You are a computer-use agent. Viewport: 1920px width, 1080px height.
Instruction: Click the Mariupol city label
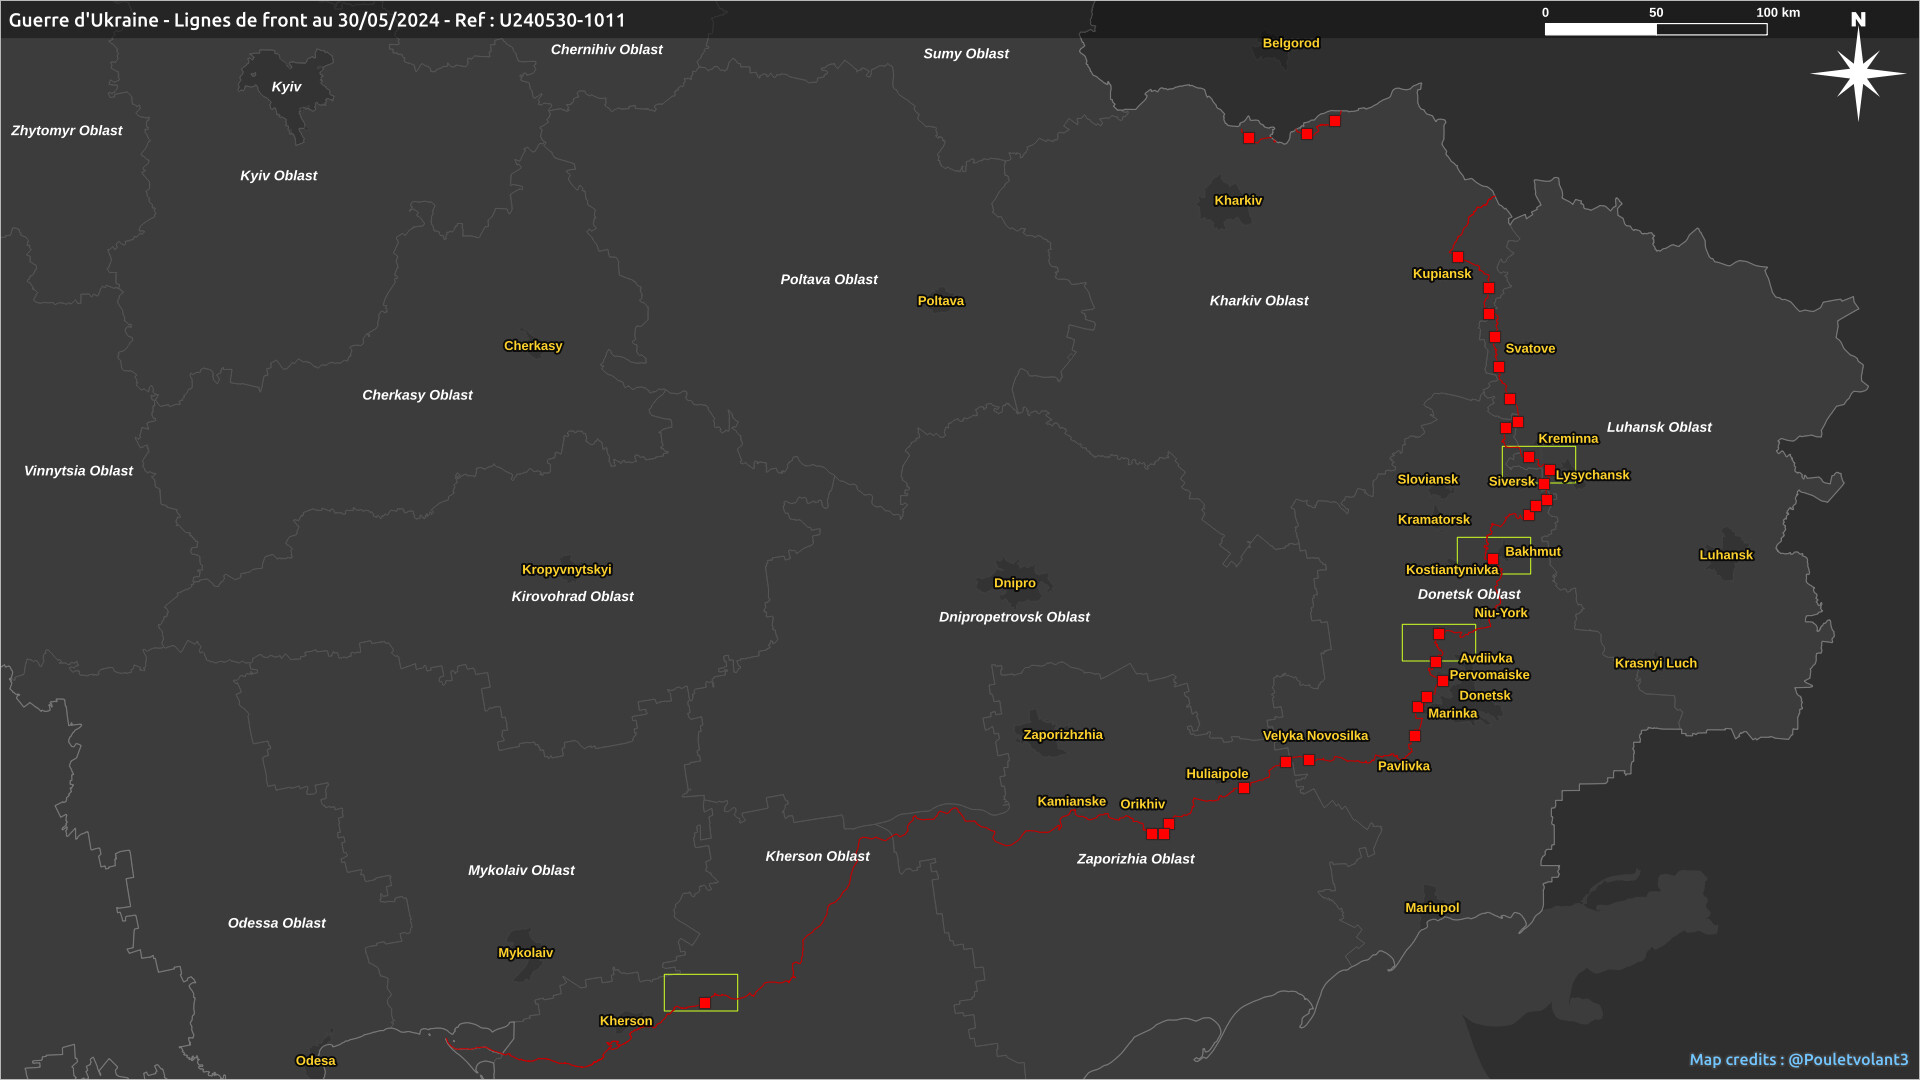click(x=1432, y=908)
